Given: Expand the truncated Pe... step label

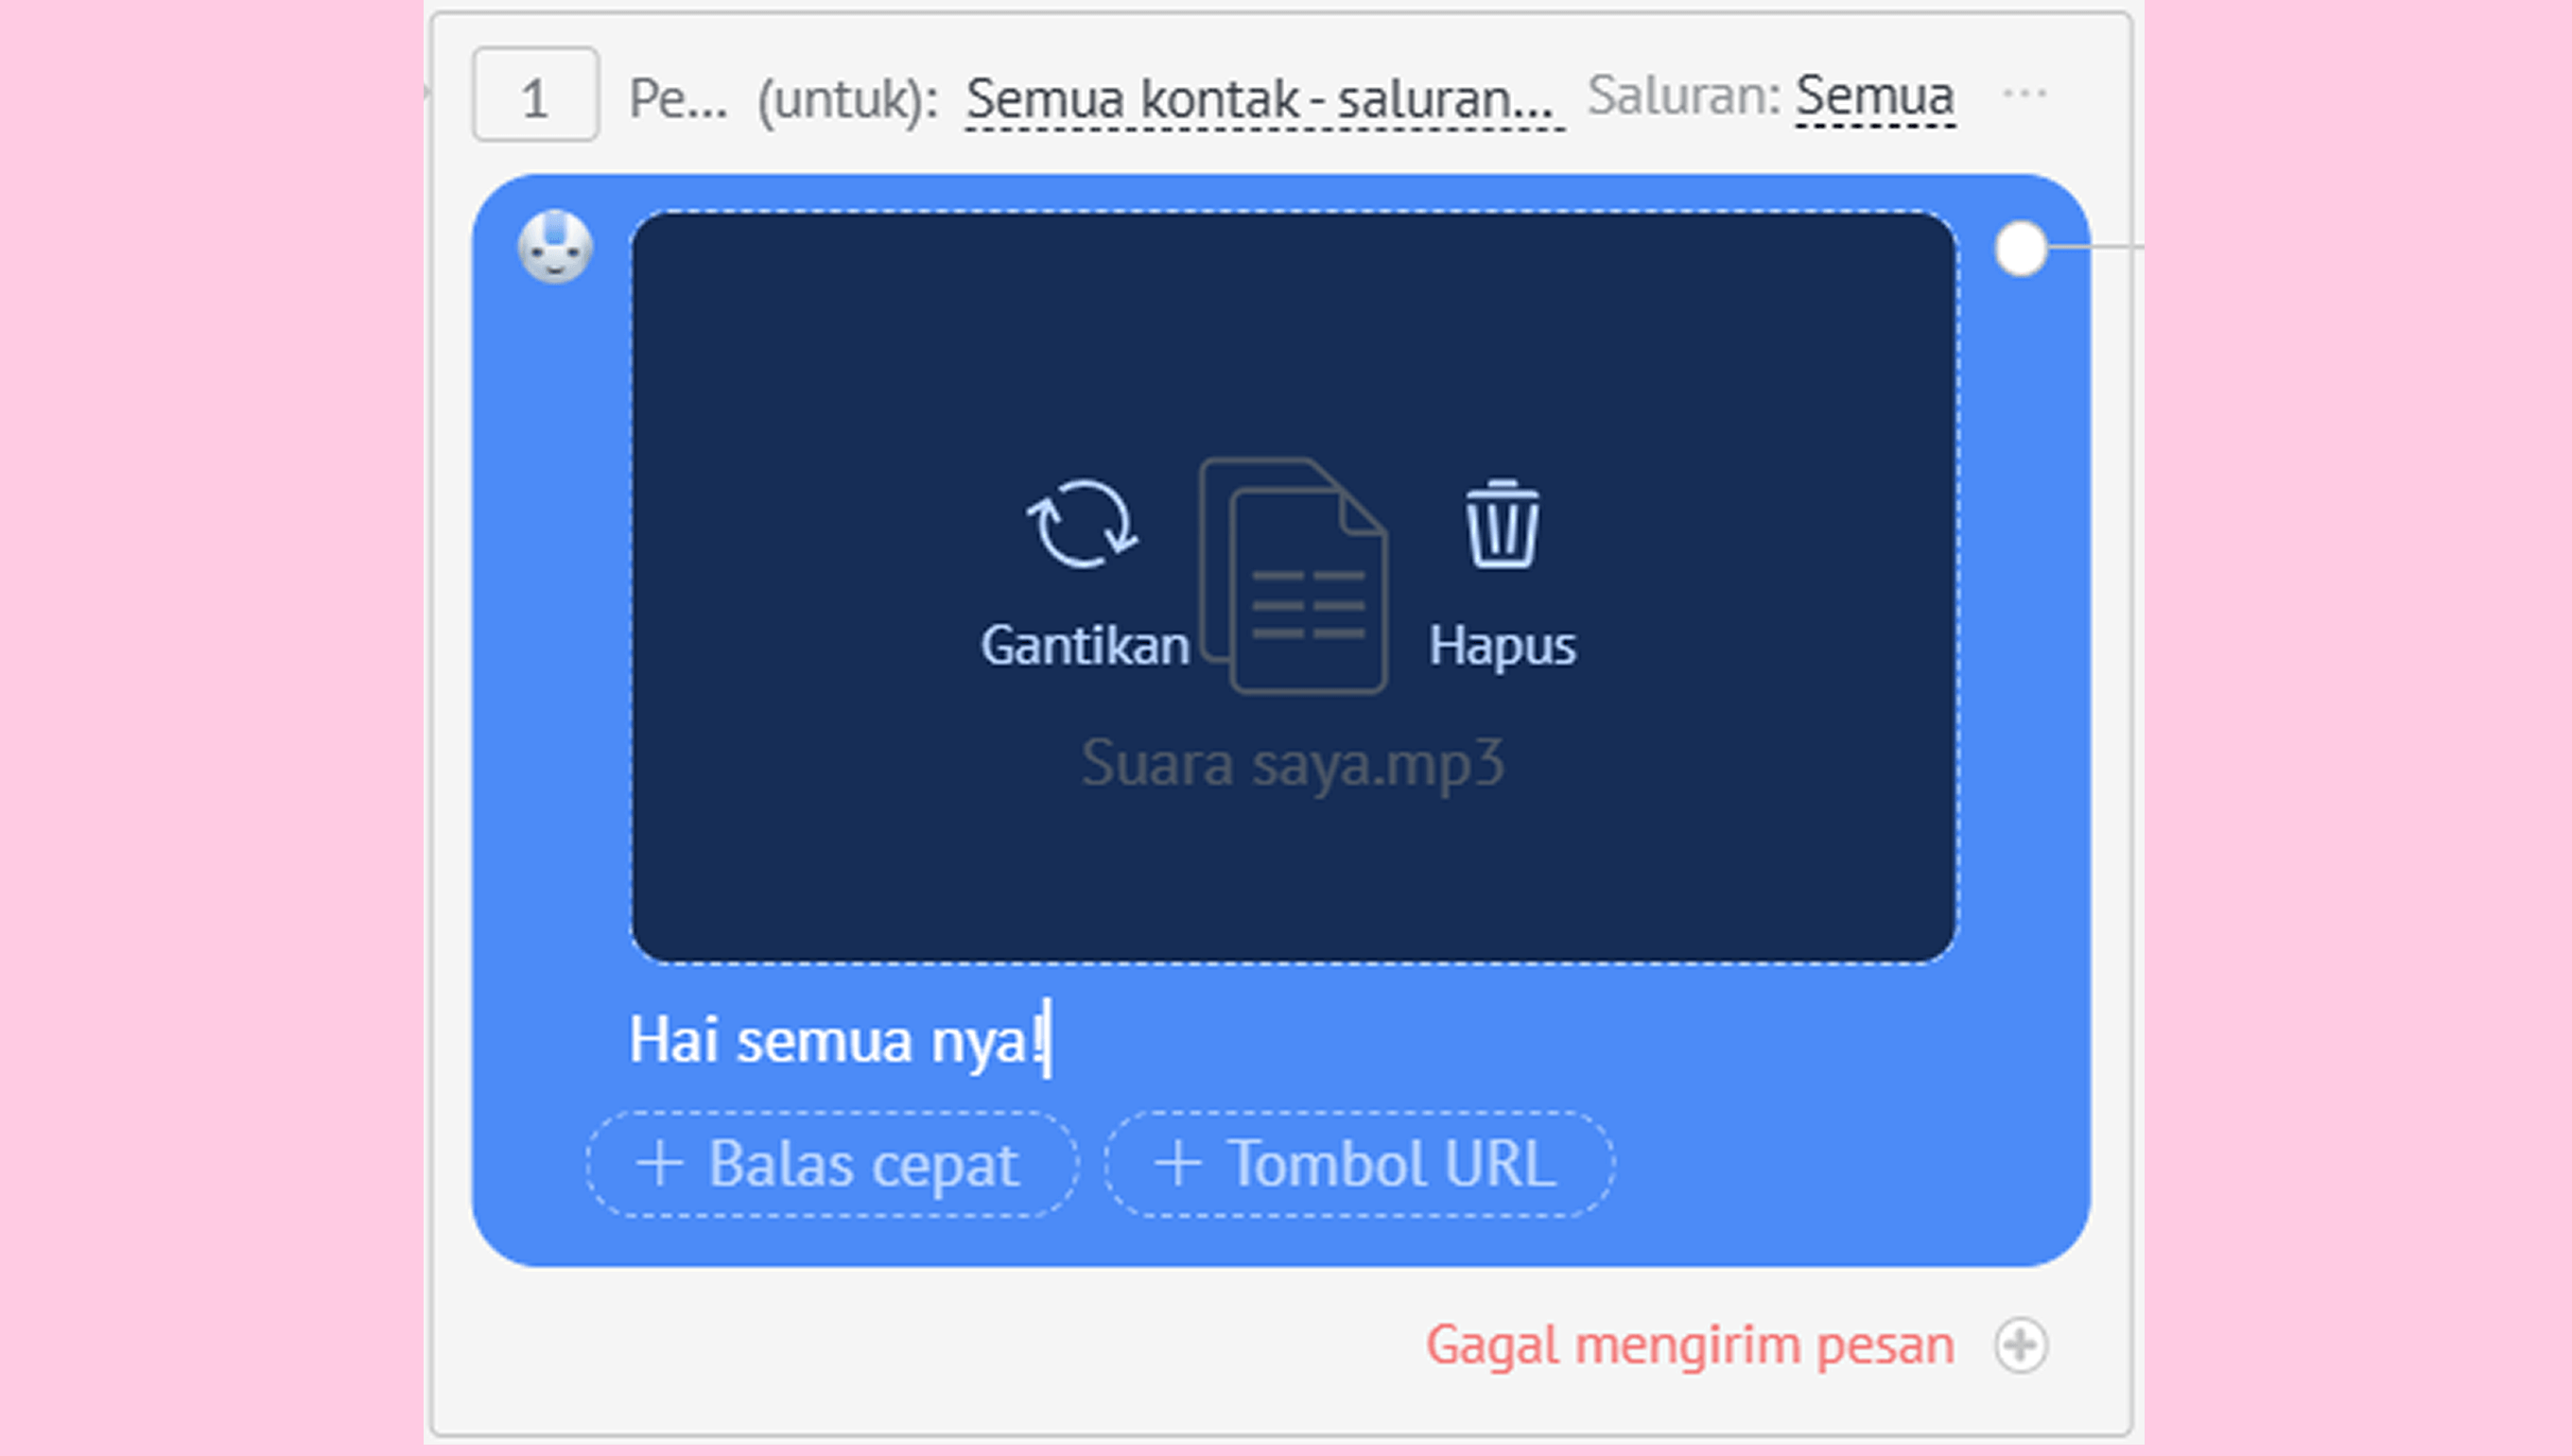Looking at the screenshot, I should tap(677, 99).
